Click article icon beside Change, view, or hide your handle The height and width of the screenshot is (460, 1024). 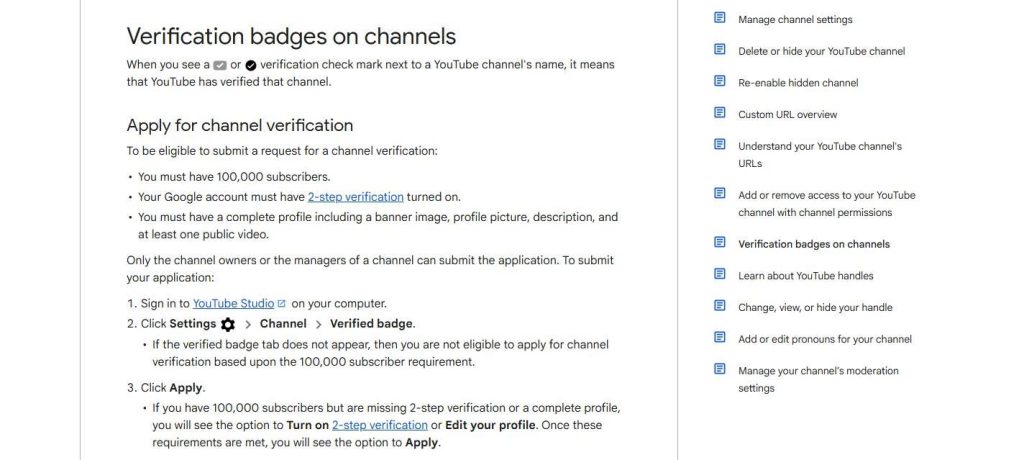point(720,306)
